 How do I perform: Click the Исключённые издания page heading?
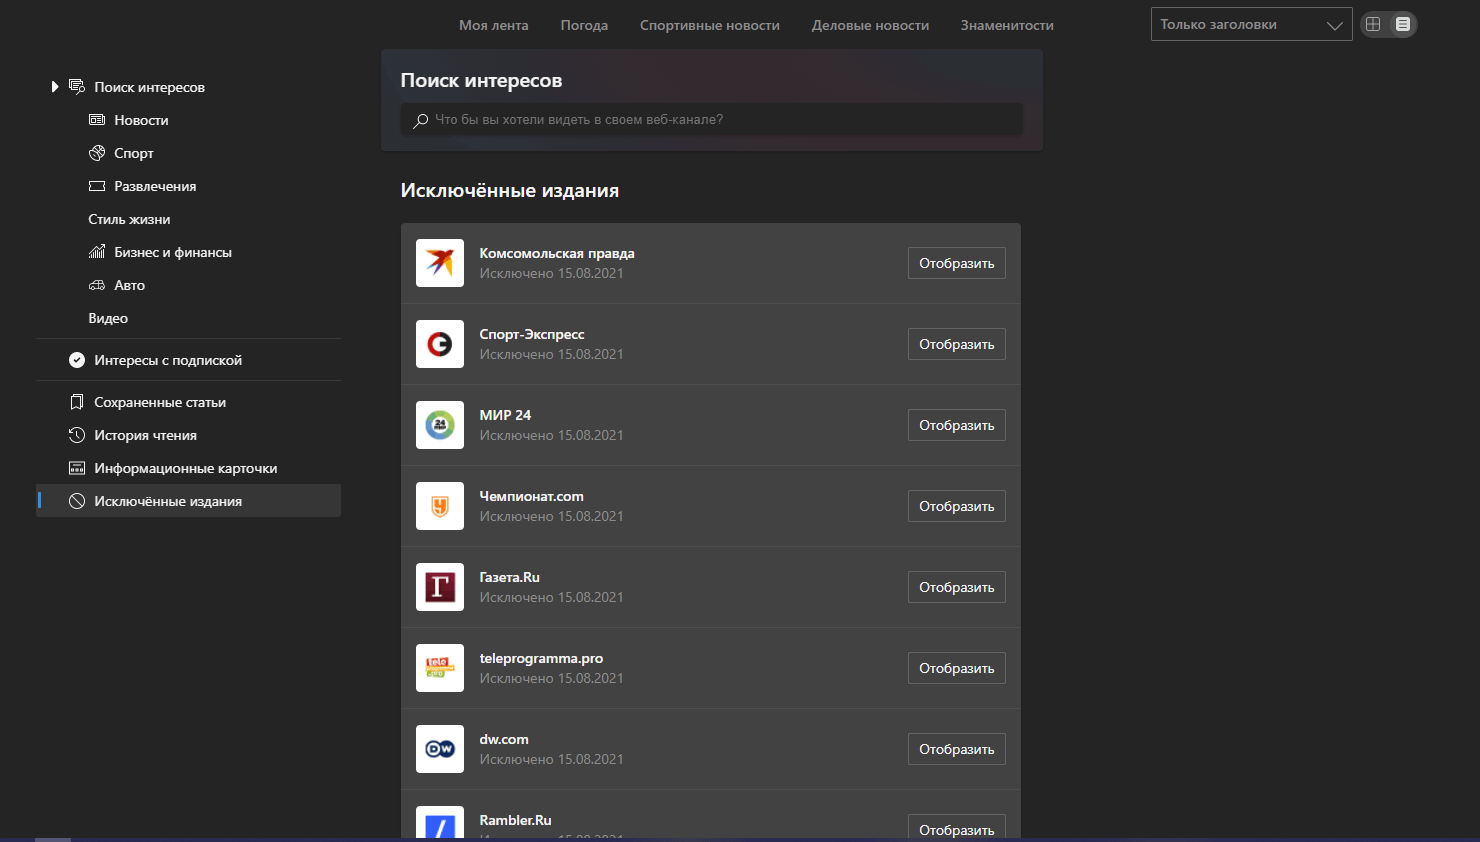(x=510, y=190)
